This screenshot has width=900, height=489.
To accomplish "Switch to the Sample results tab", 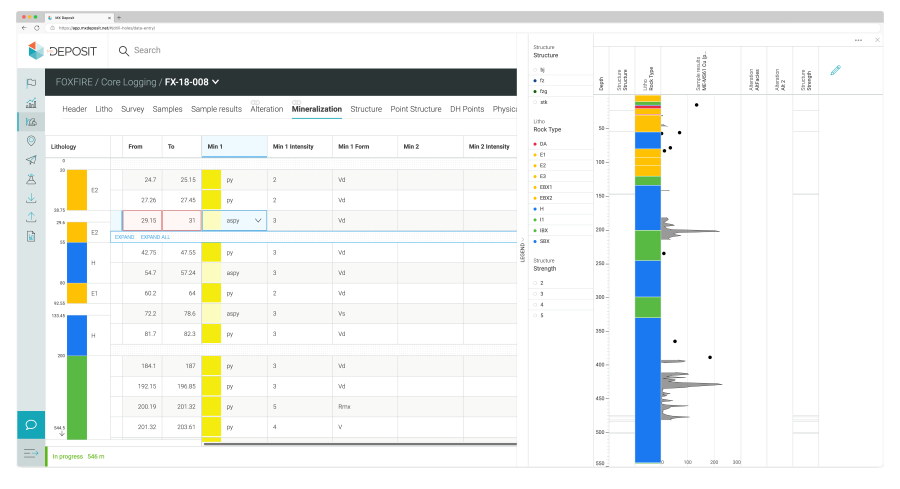I will 216,109.
